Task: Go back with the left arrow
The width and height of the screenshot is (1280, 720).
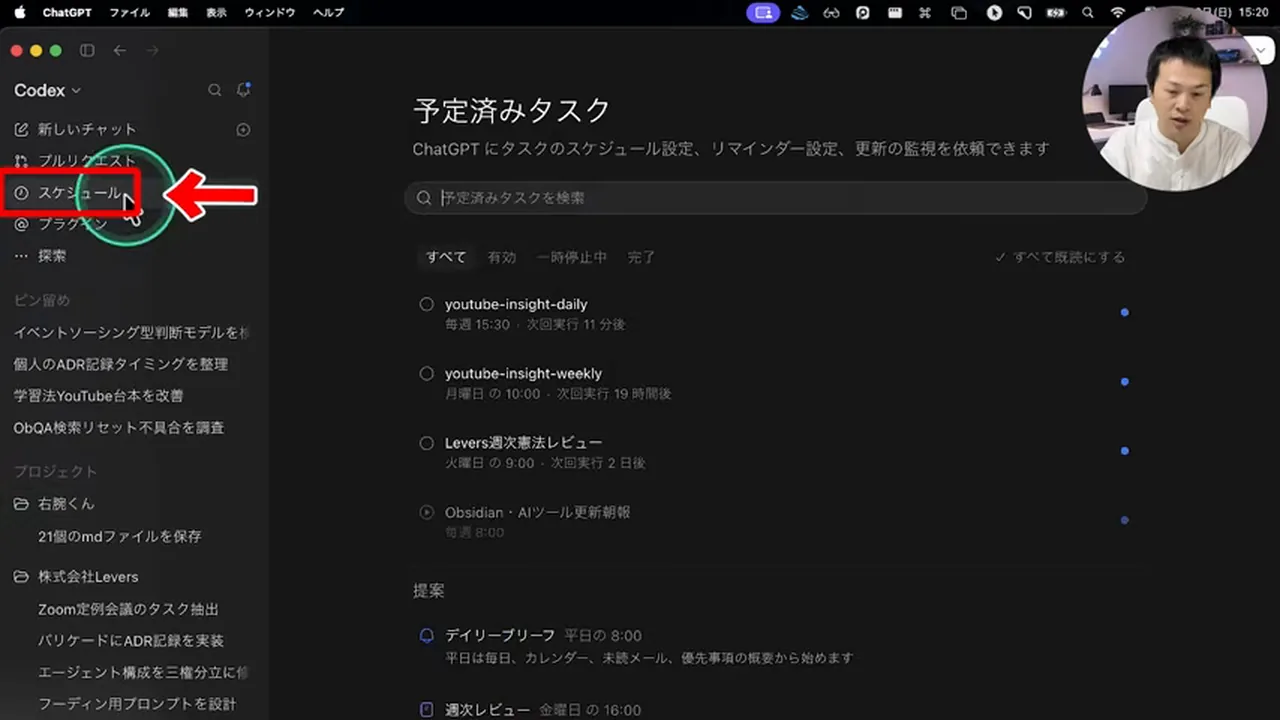Action: click(120, 51)
